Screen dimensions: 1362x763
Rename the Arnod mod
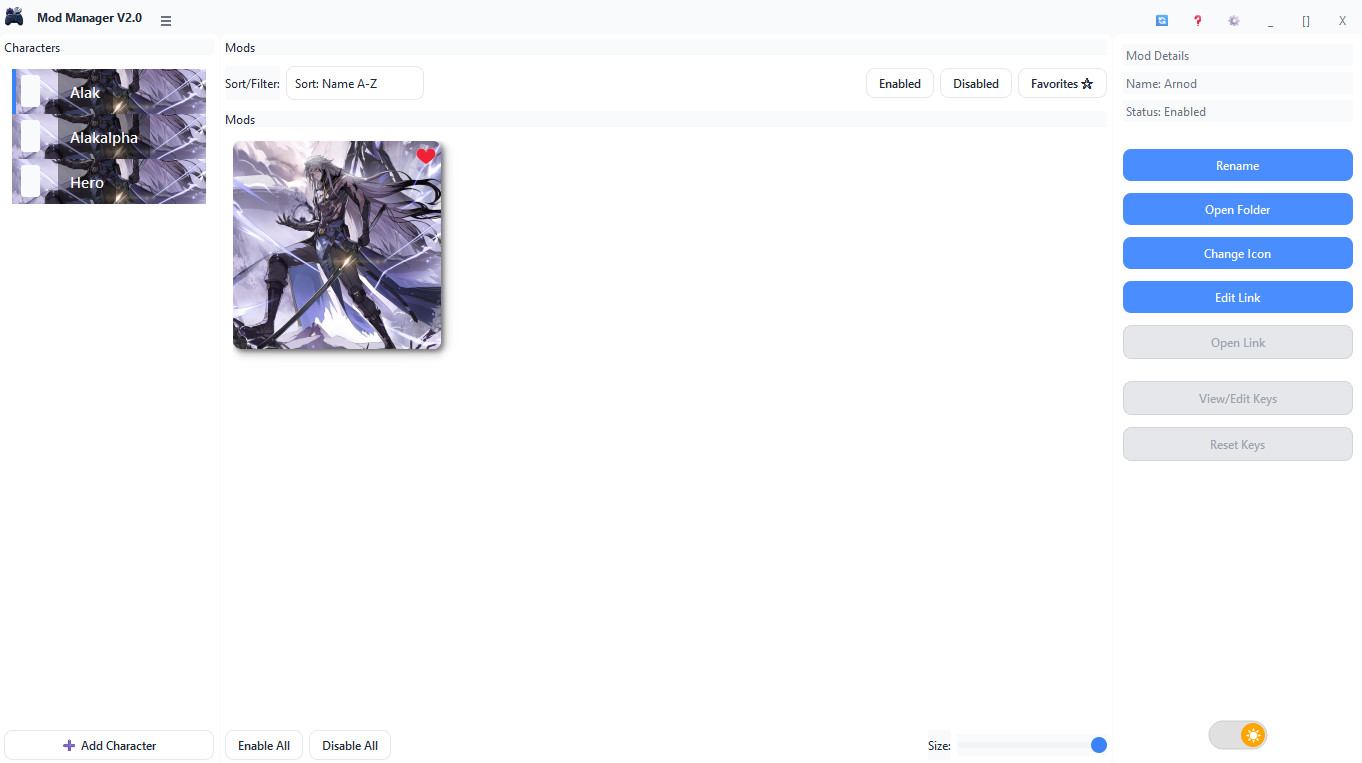click(x=1237, y=165)
